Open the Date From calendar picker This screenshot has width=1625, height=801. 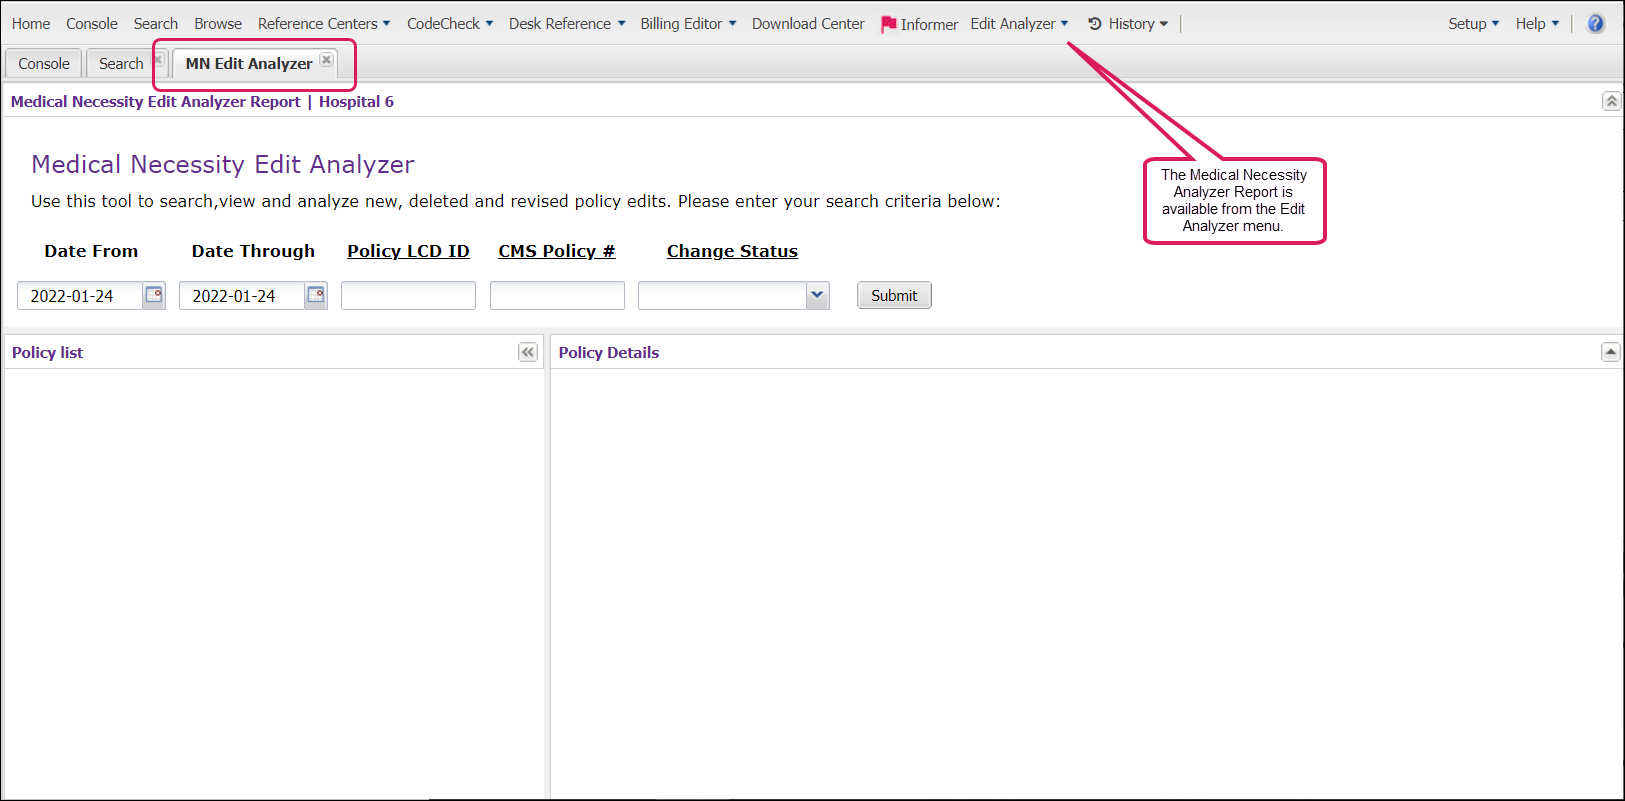(154, 295)
